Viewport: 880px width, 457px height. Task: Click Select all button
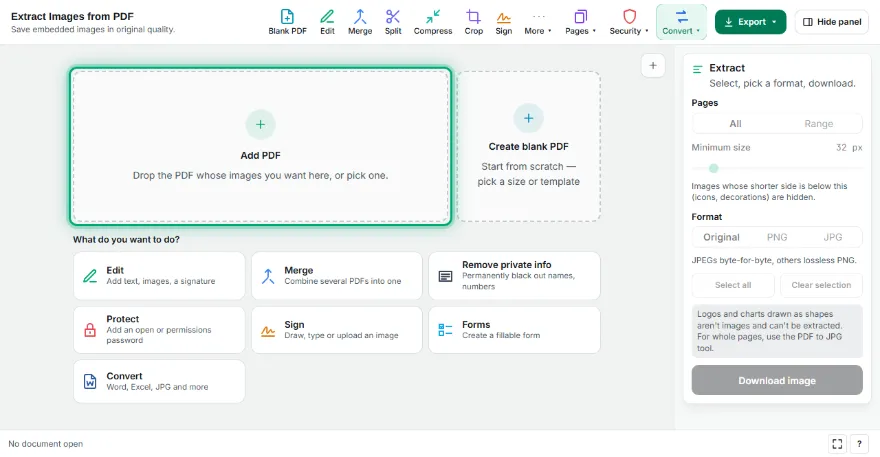(x=733, y=285)
